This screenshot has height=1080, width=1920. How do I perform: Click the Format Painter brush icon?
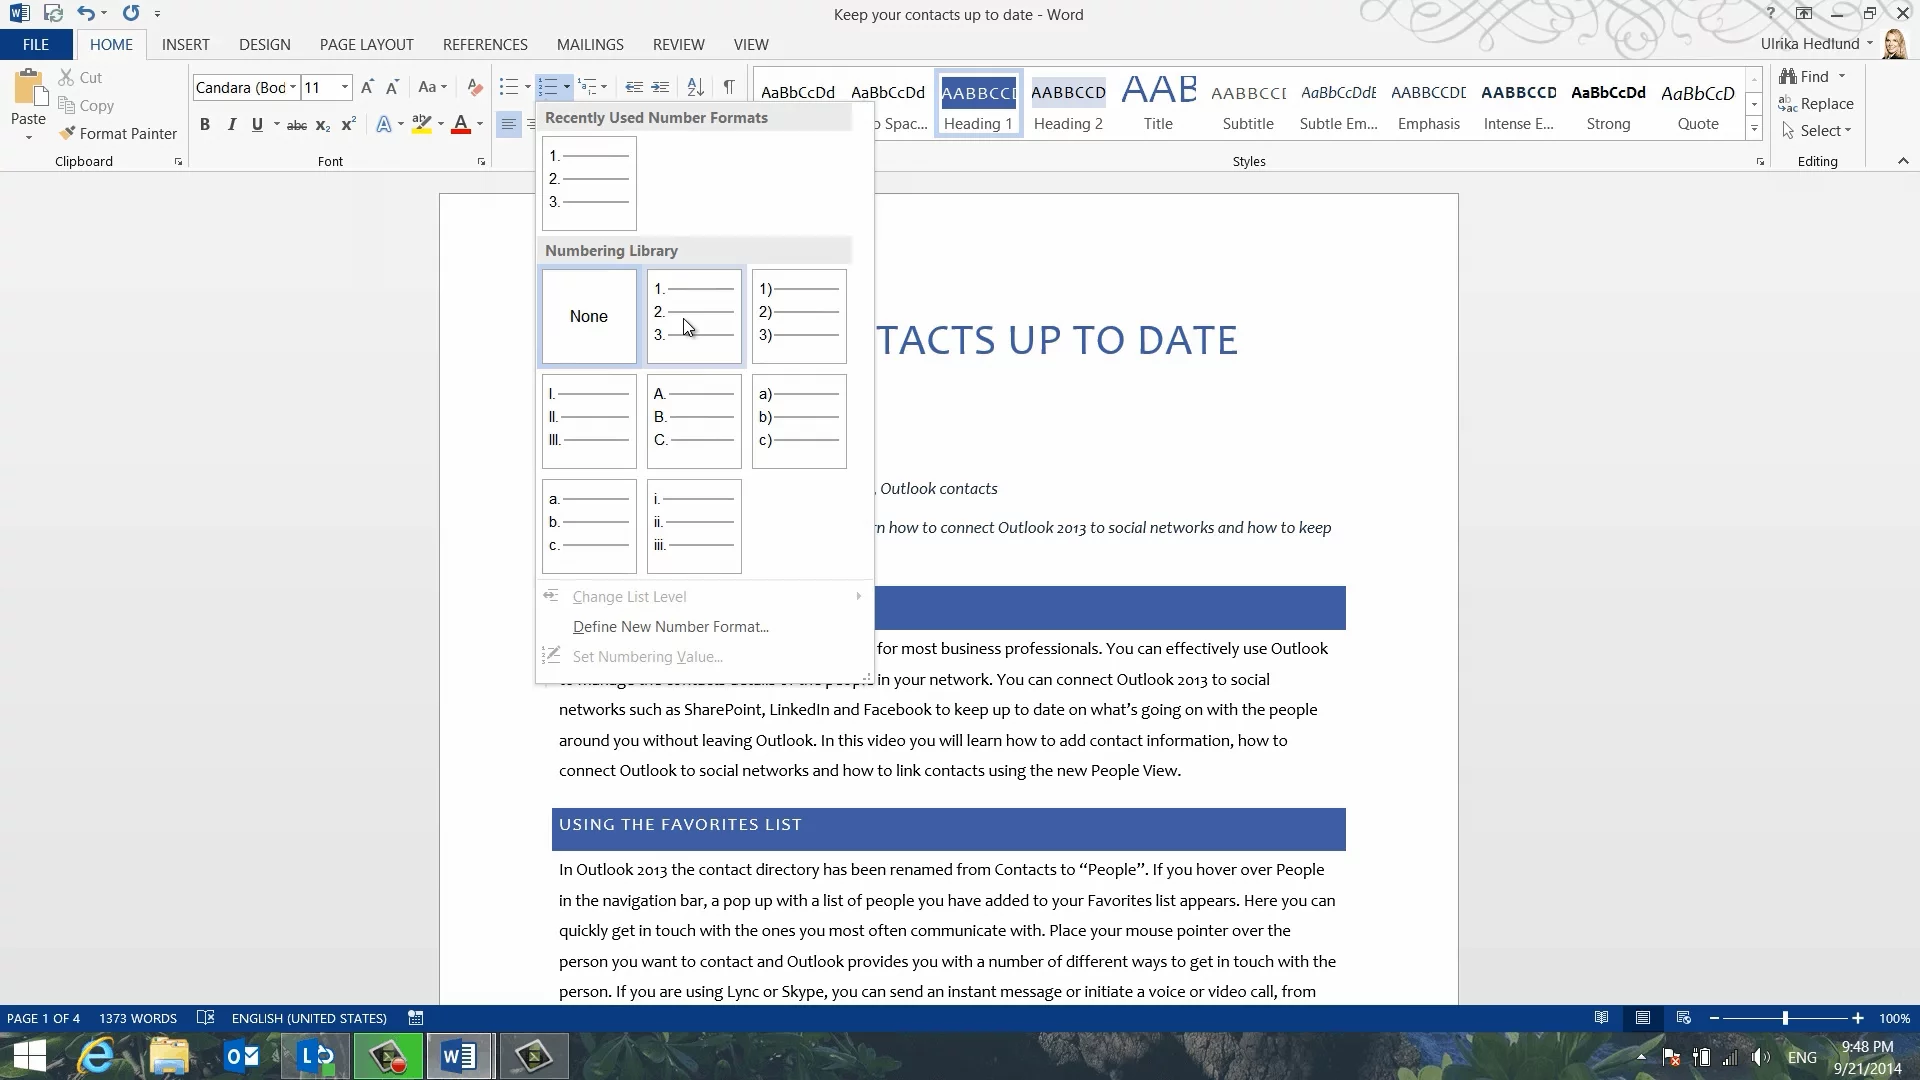click(x=67, y=133)
